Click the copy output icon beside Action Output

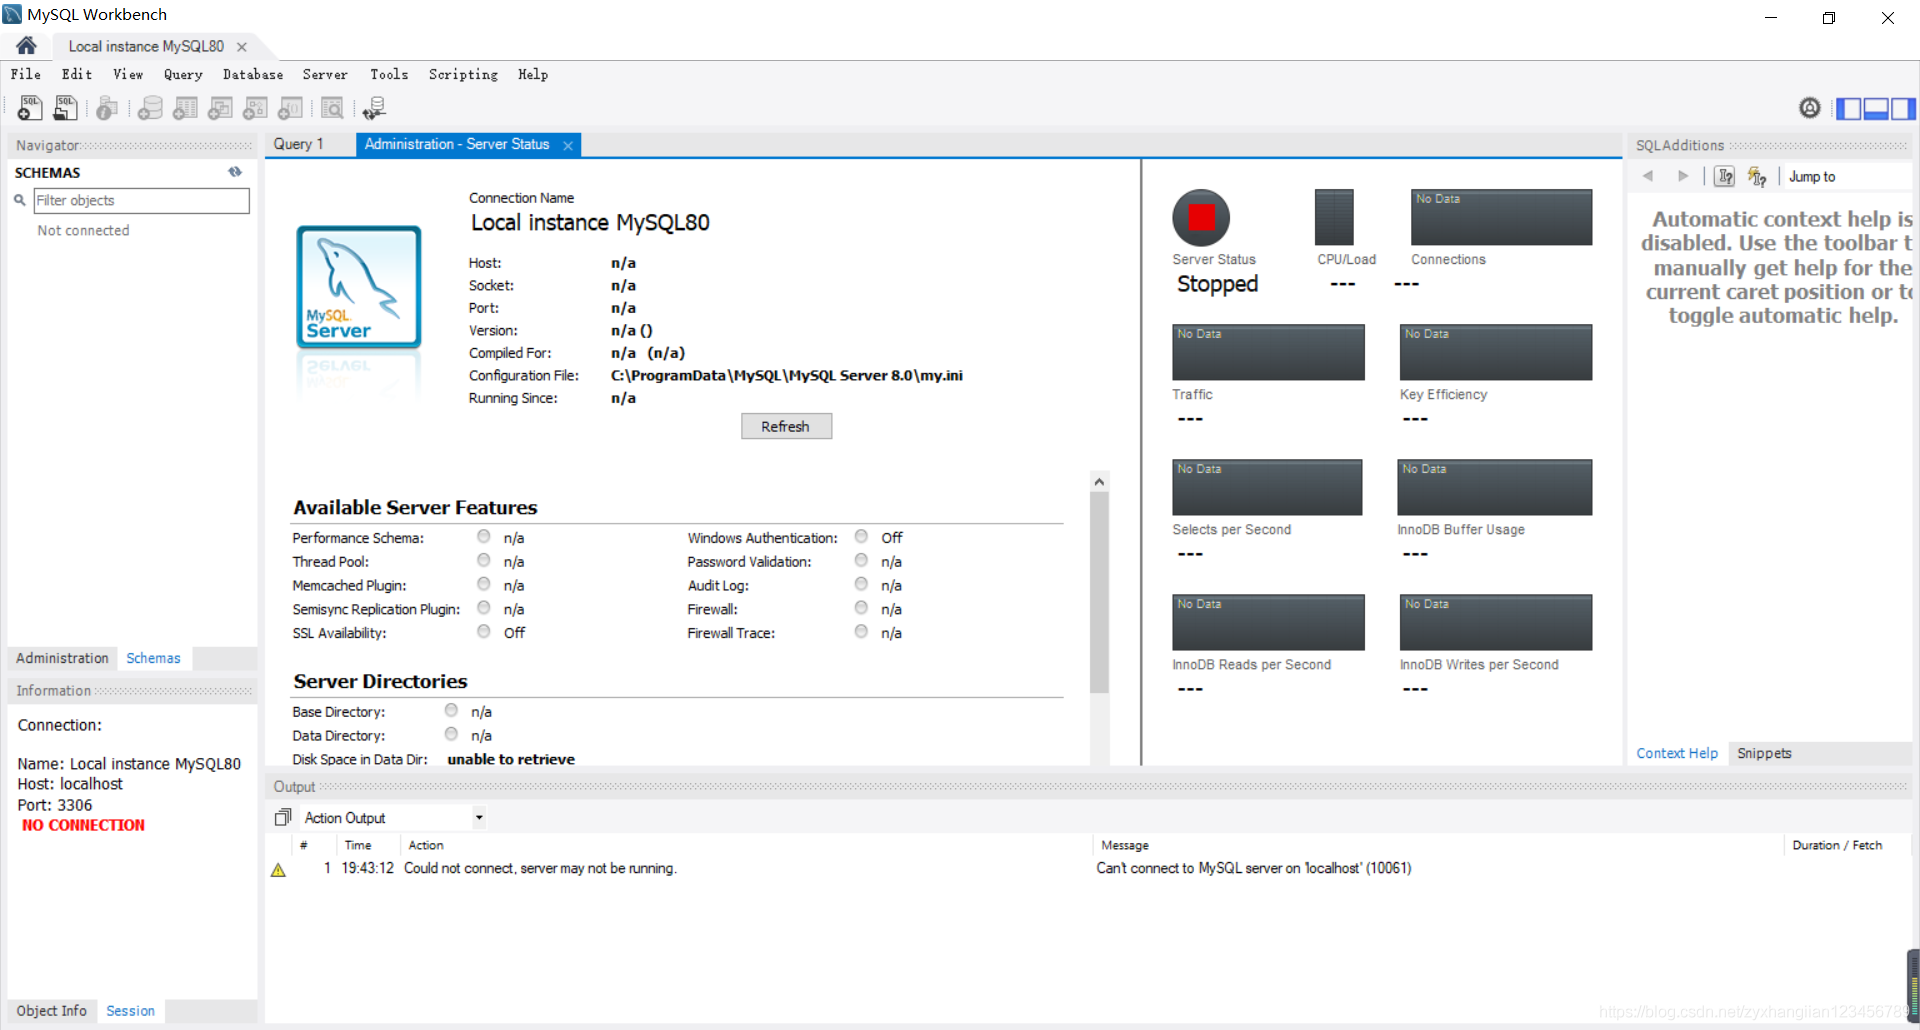[x=283, y=818]
